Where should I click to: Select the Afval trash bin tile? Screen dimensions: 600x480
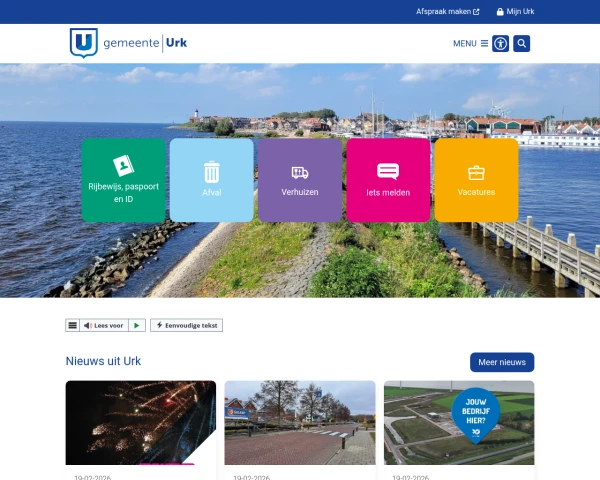211,180
